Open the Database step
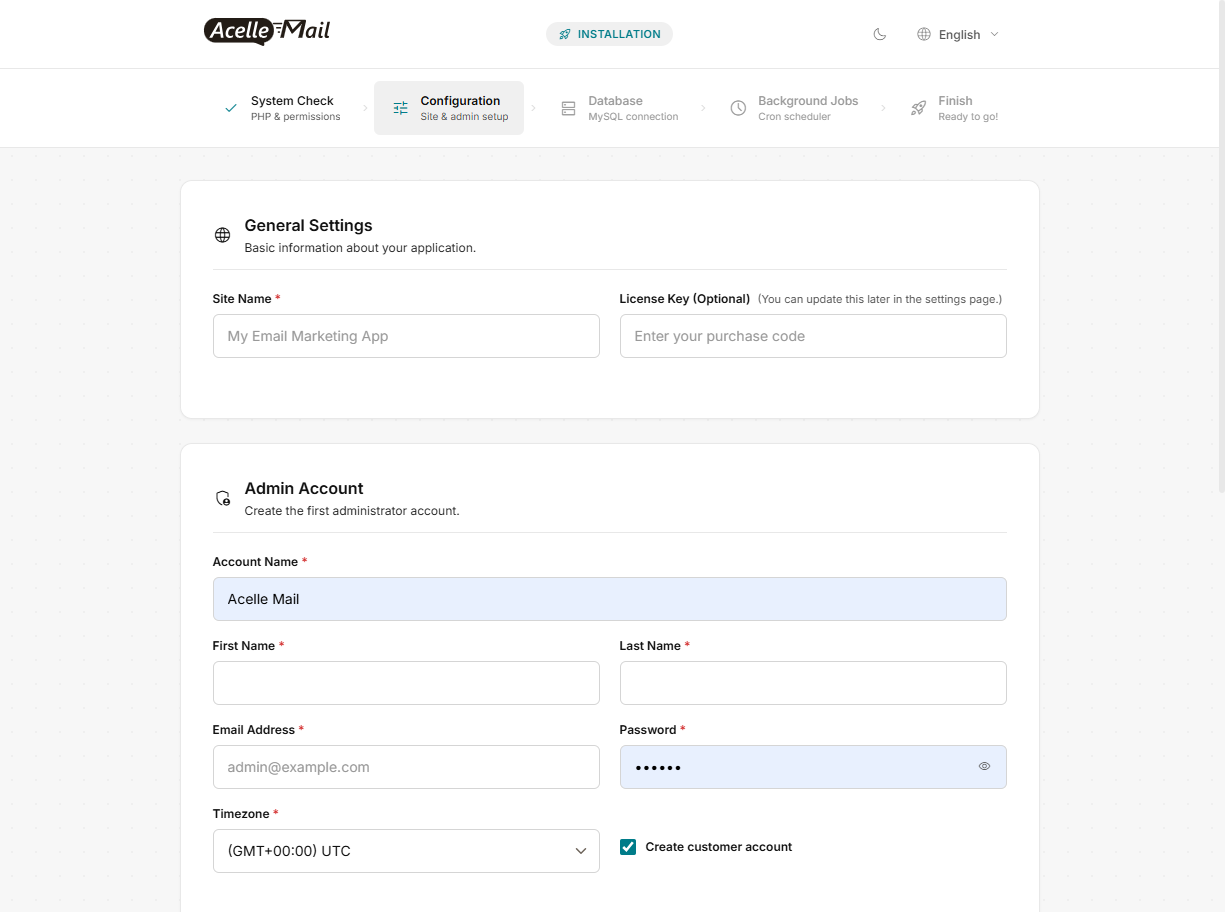Screen dimensions: 1225x912 (x=620, y=108)
